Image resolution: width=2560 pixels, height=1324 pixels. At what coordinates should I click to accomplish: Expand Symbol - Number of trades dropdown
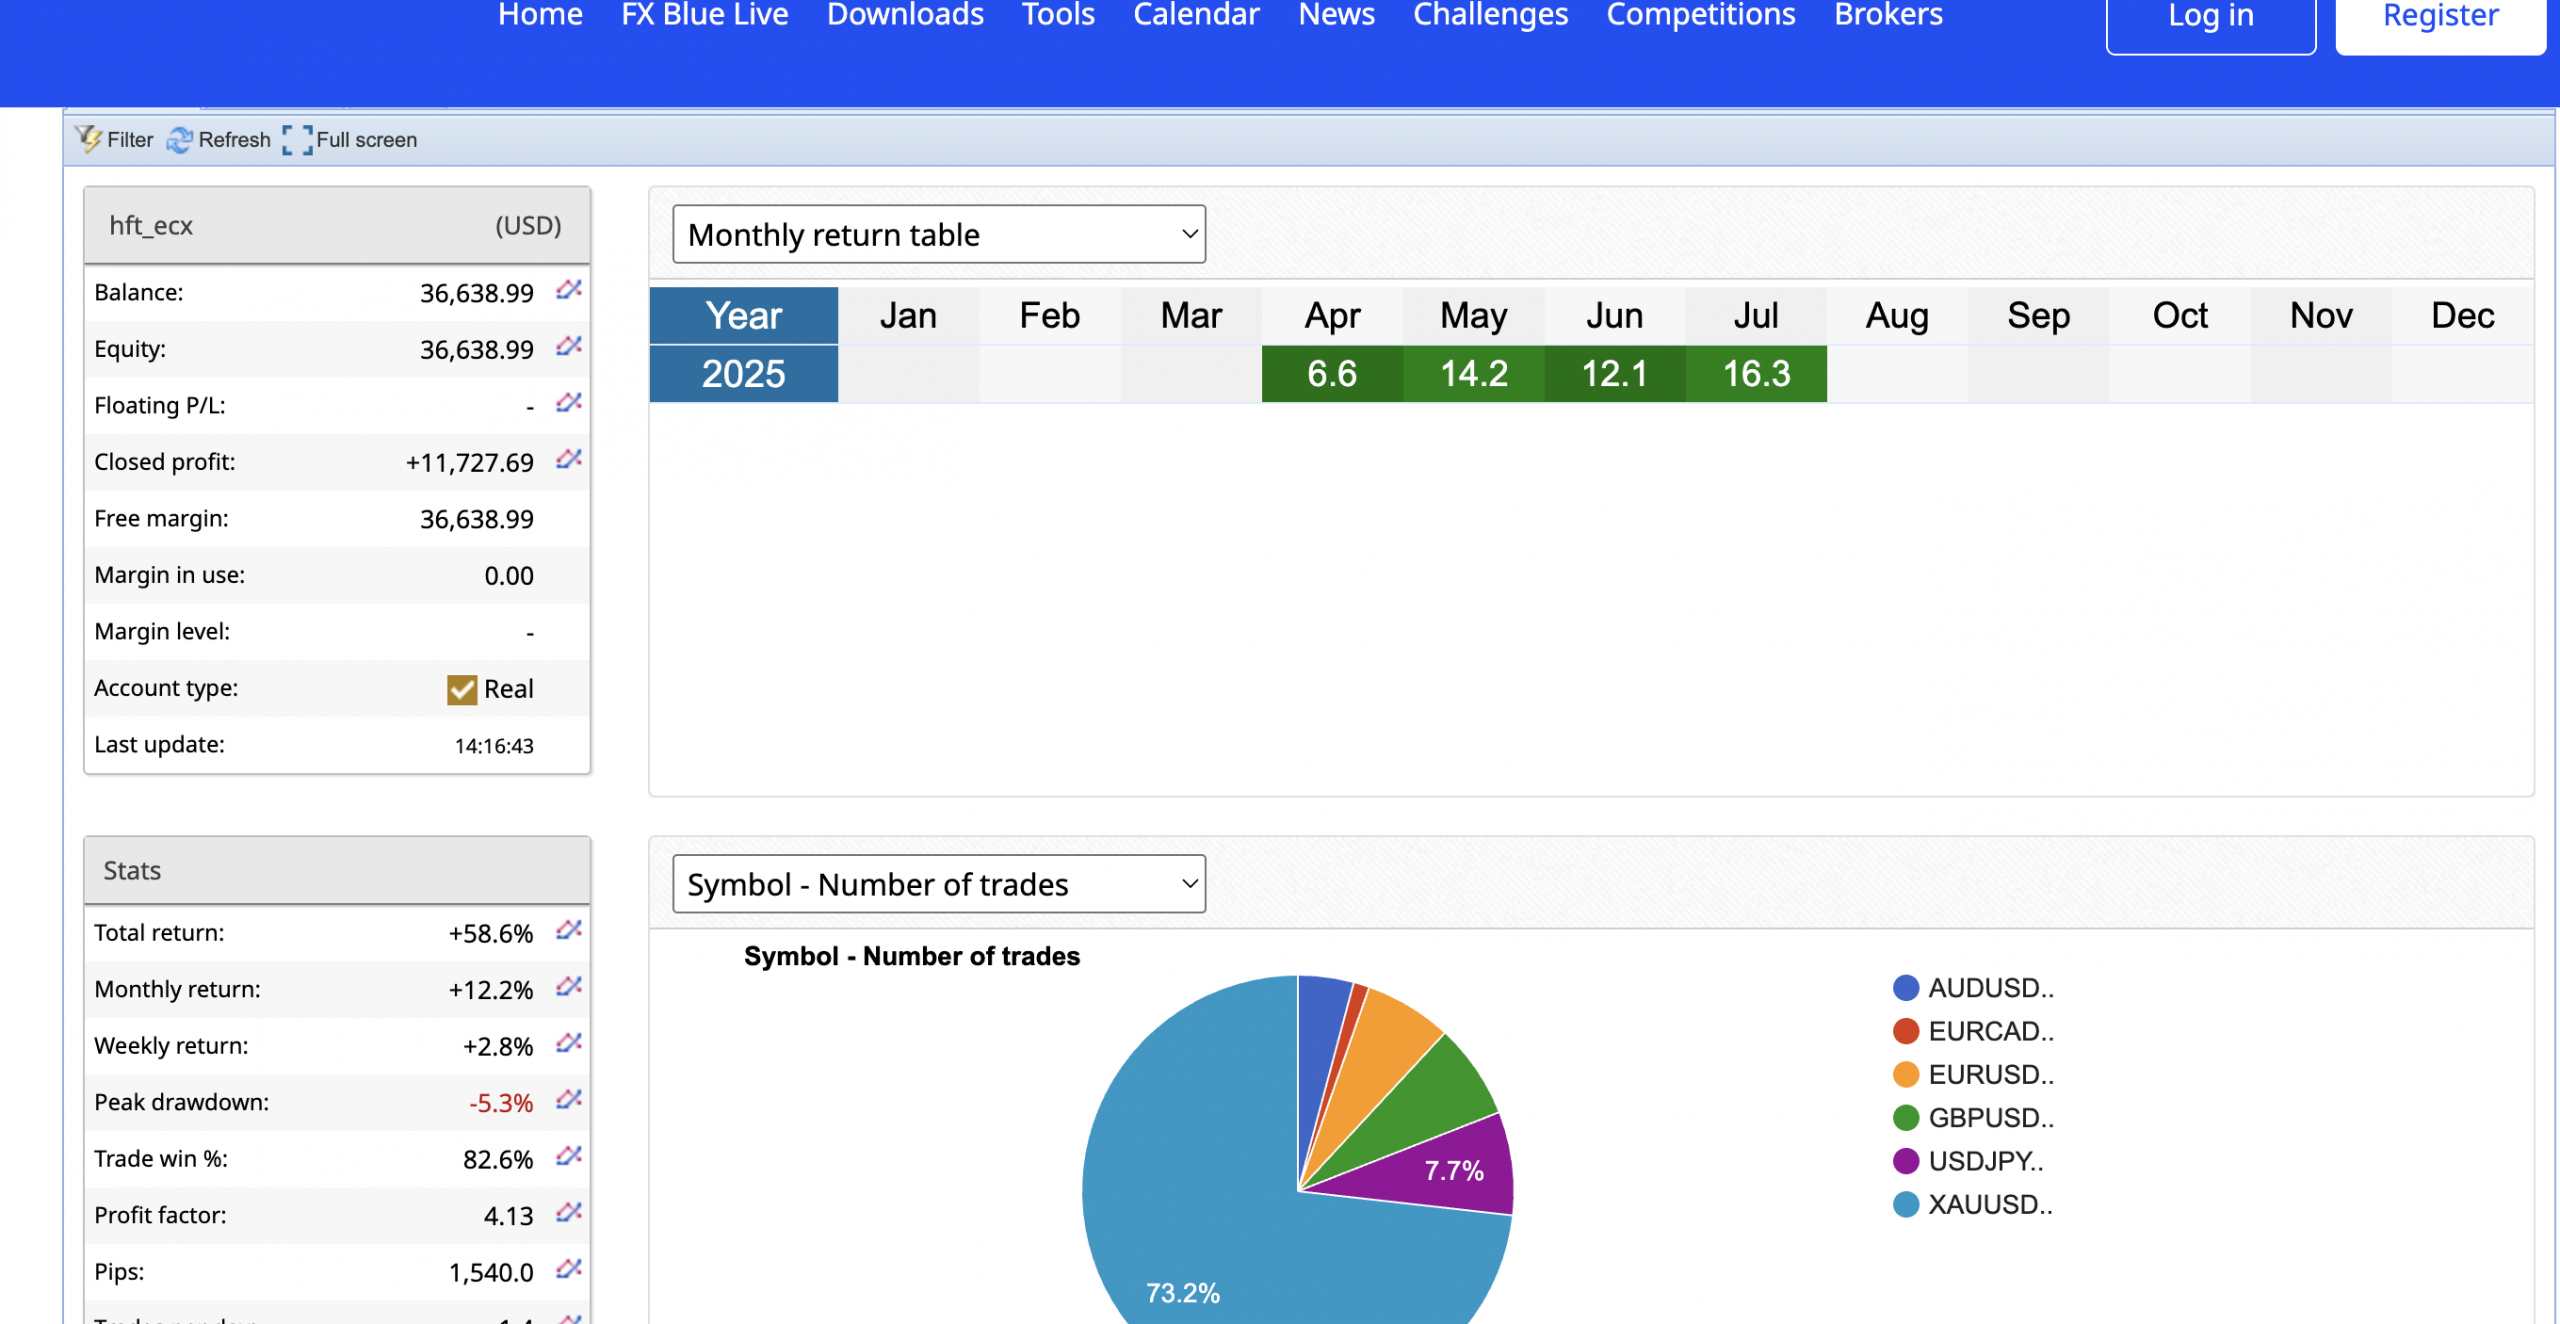(x=938, y=884)
